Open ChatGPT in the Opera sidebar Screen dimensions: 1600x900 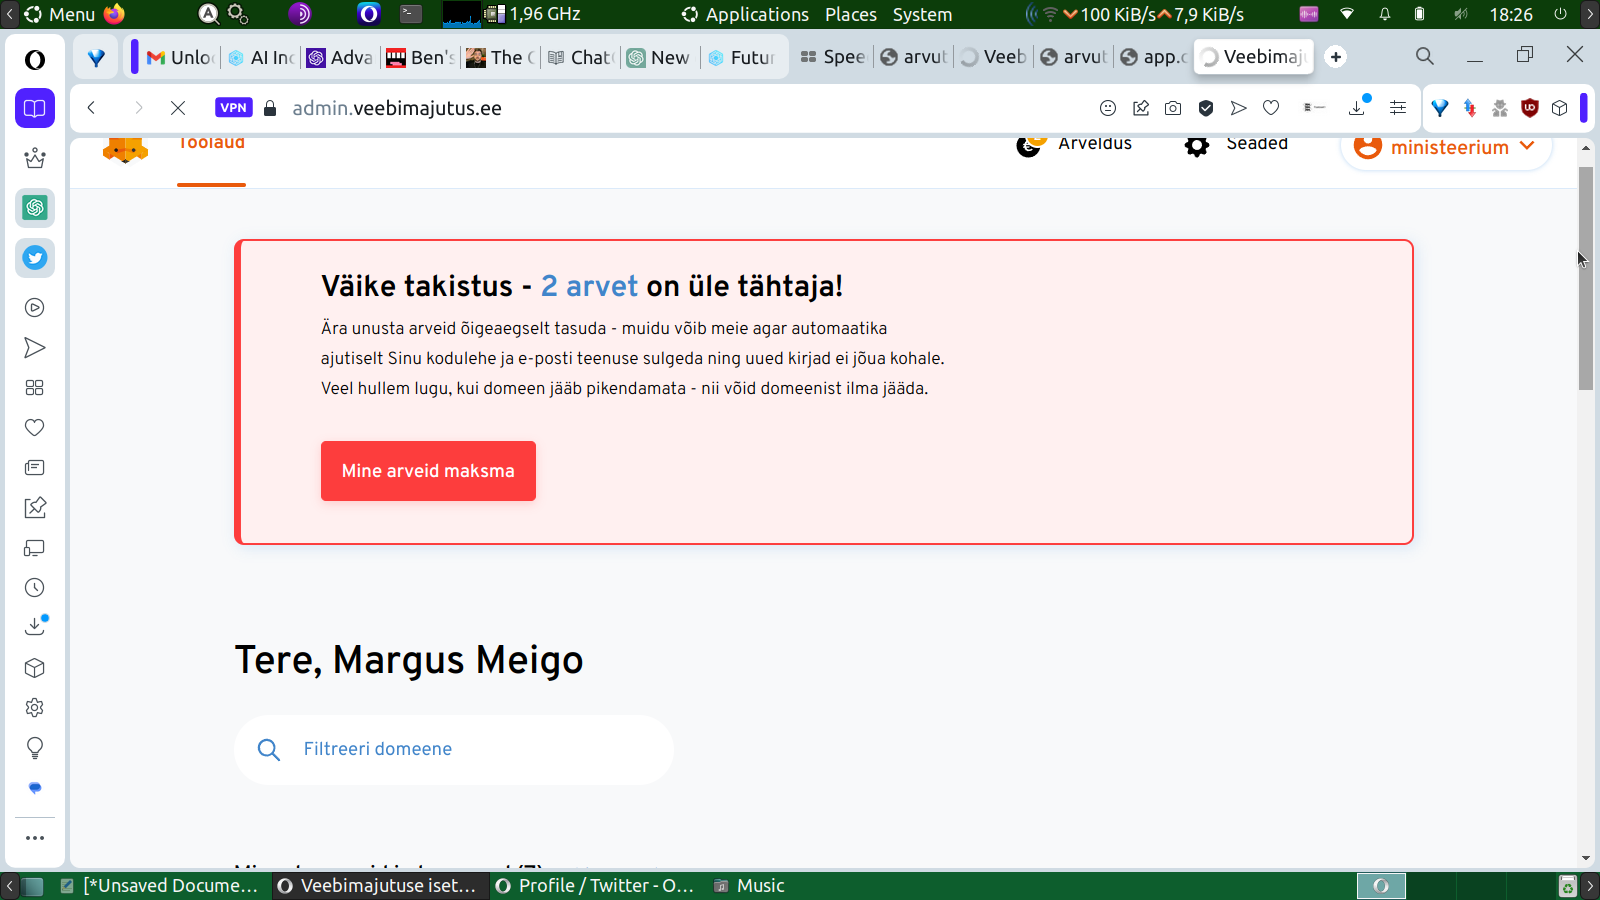coord(35,208)
